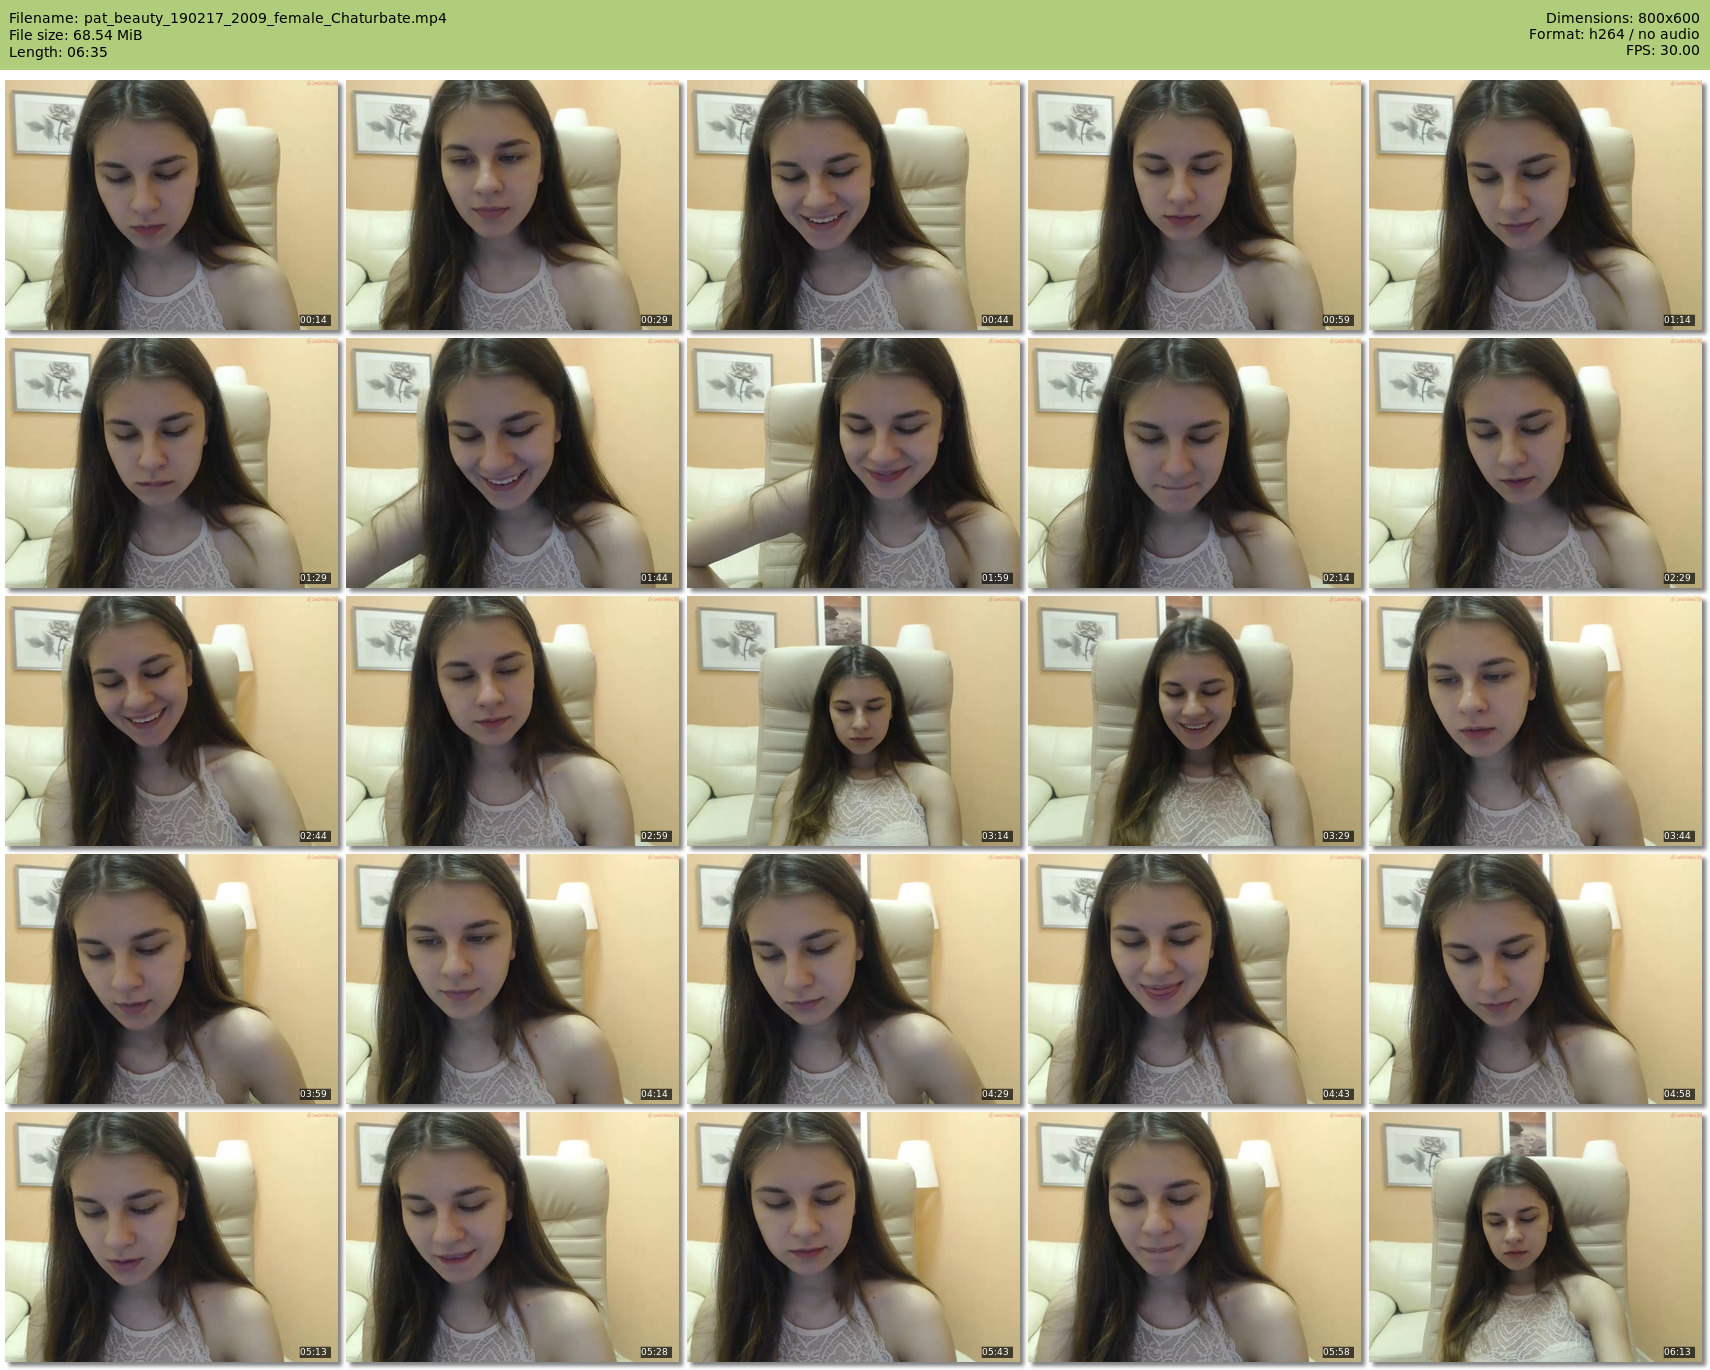Select the 05:13 frame thumbnail
Viewport: 1710px width, 1370px height.
pyautogui.click(x=172, y=1237)
